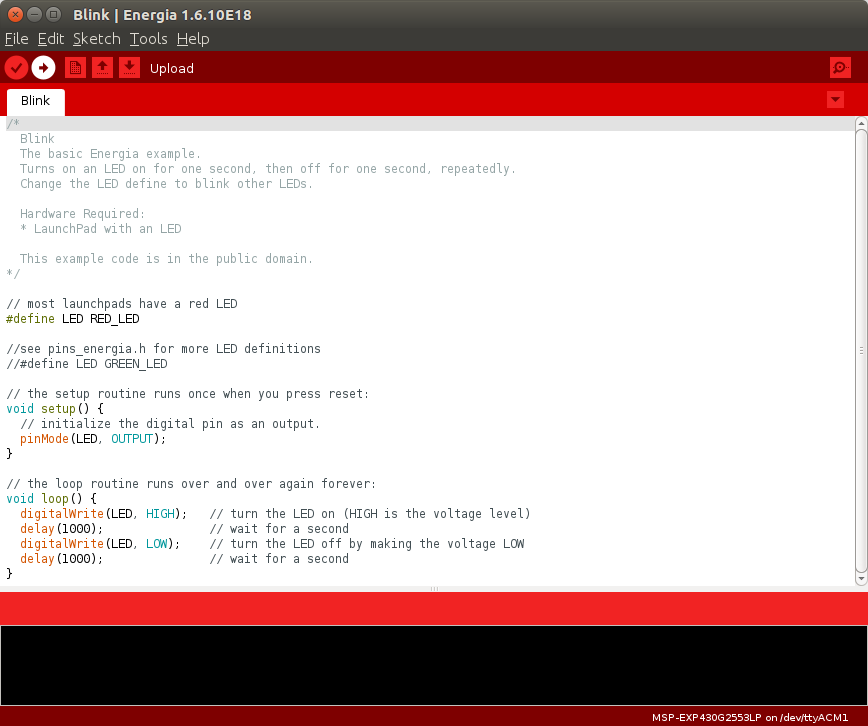Open the Serial Monitor icon
This screenshot has height=726, width=868.
[x=840, y=68]
